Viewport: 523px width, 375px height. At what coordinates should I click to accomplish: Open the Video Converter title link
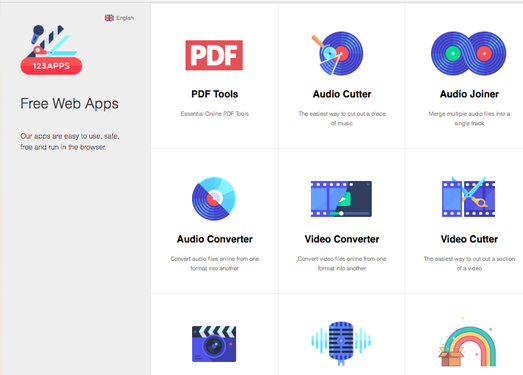coord(342,239)
